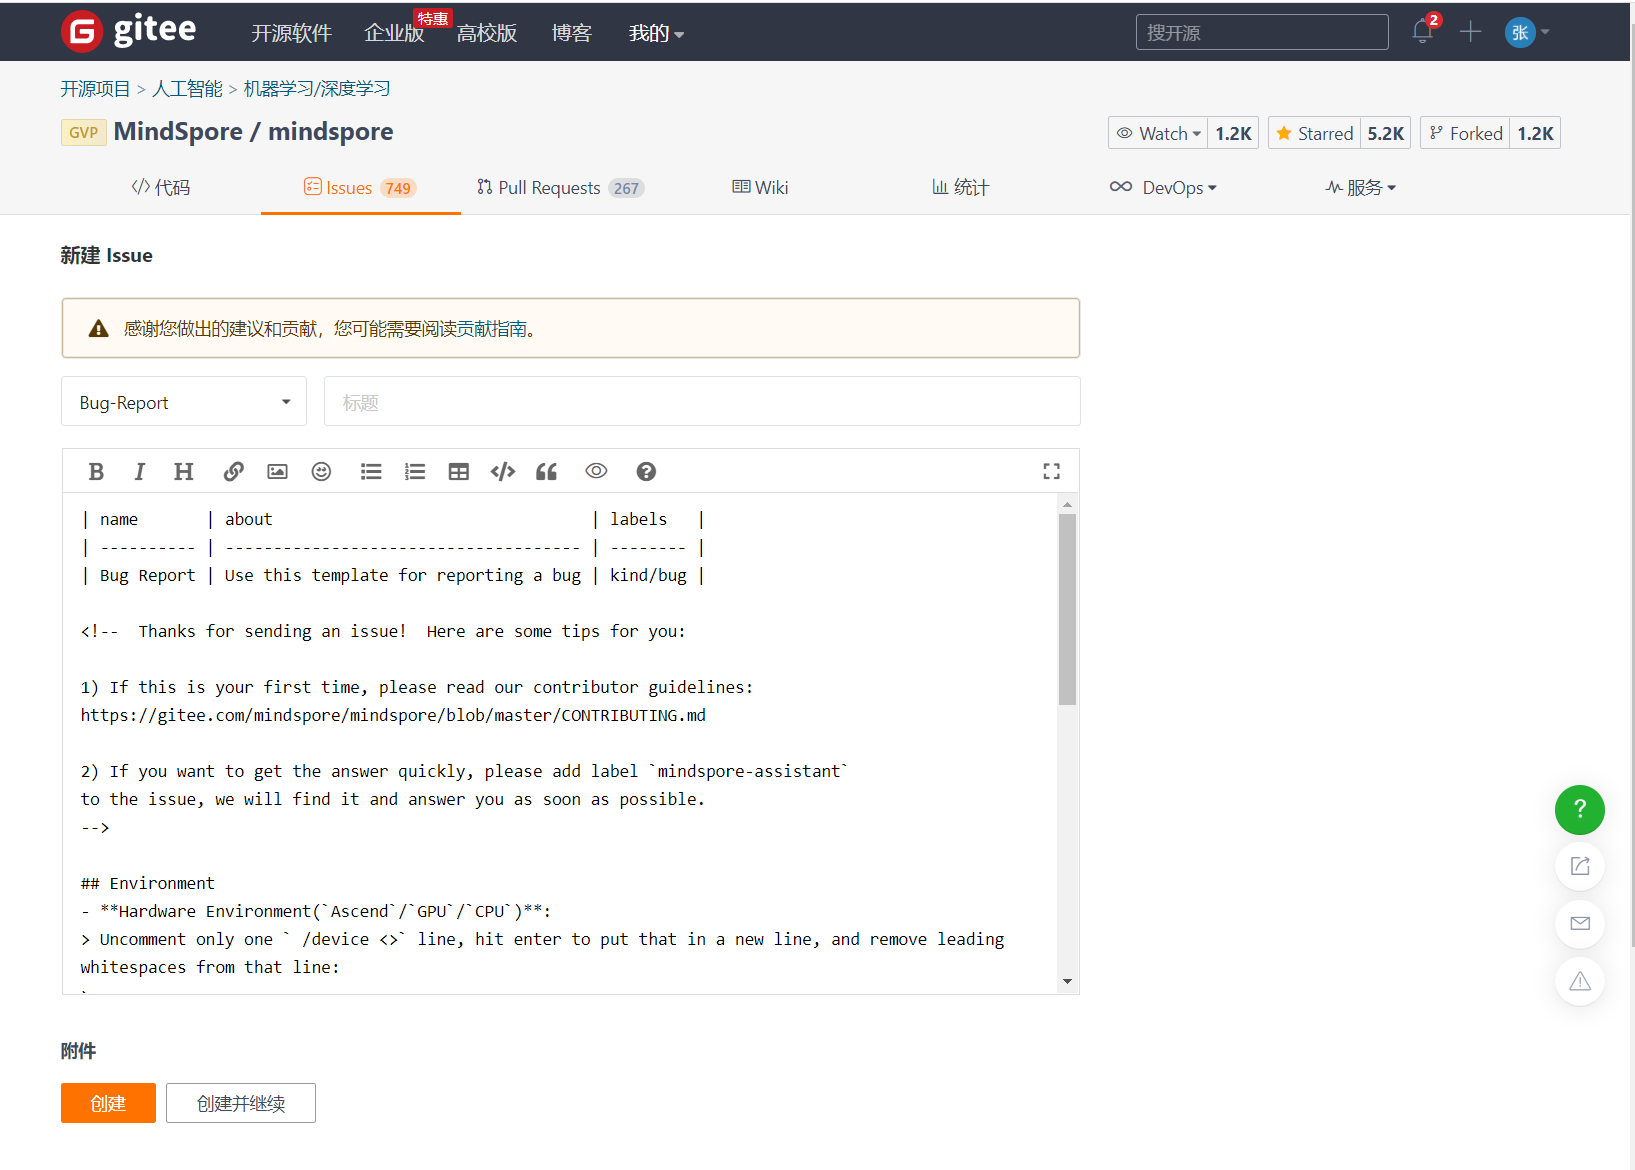
Task: Open the mindspore repository link
Action: [331, 132]
